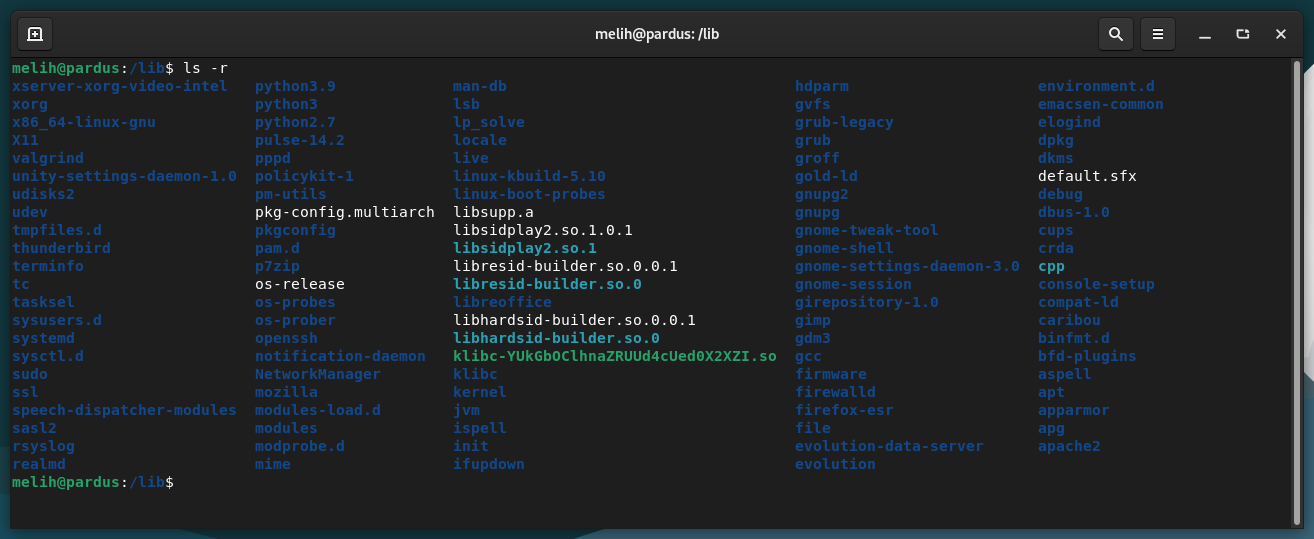Click the 'jvm' entry
Image resolution: width=1314 pixels, height=539 pixels.
(x=466, y=410)
